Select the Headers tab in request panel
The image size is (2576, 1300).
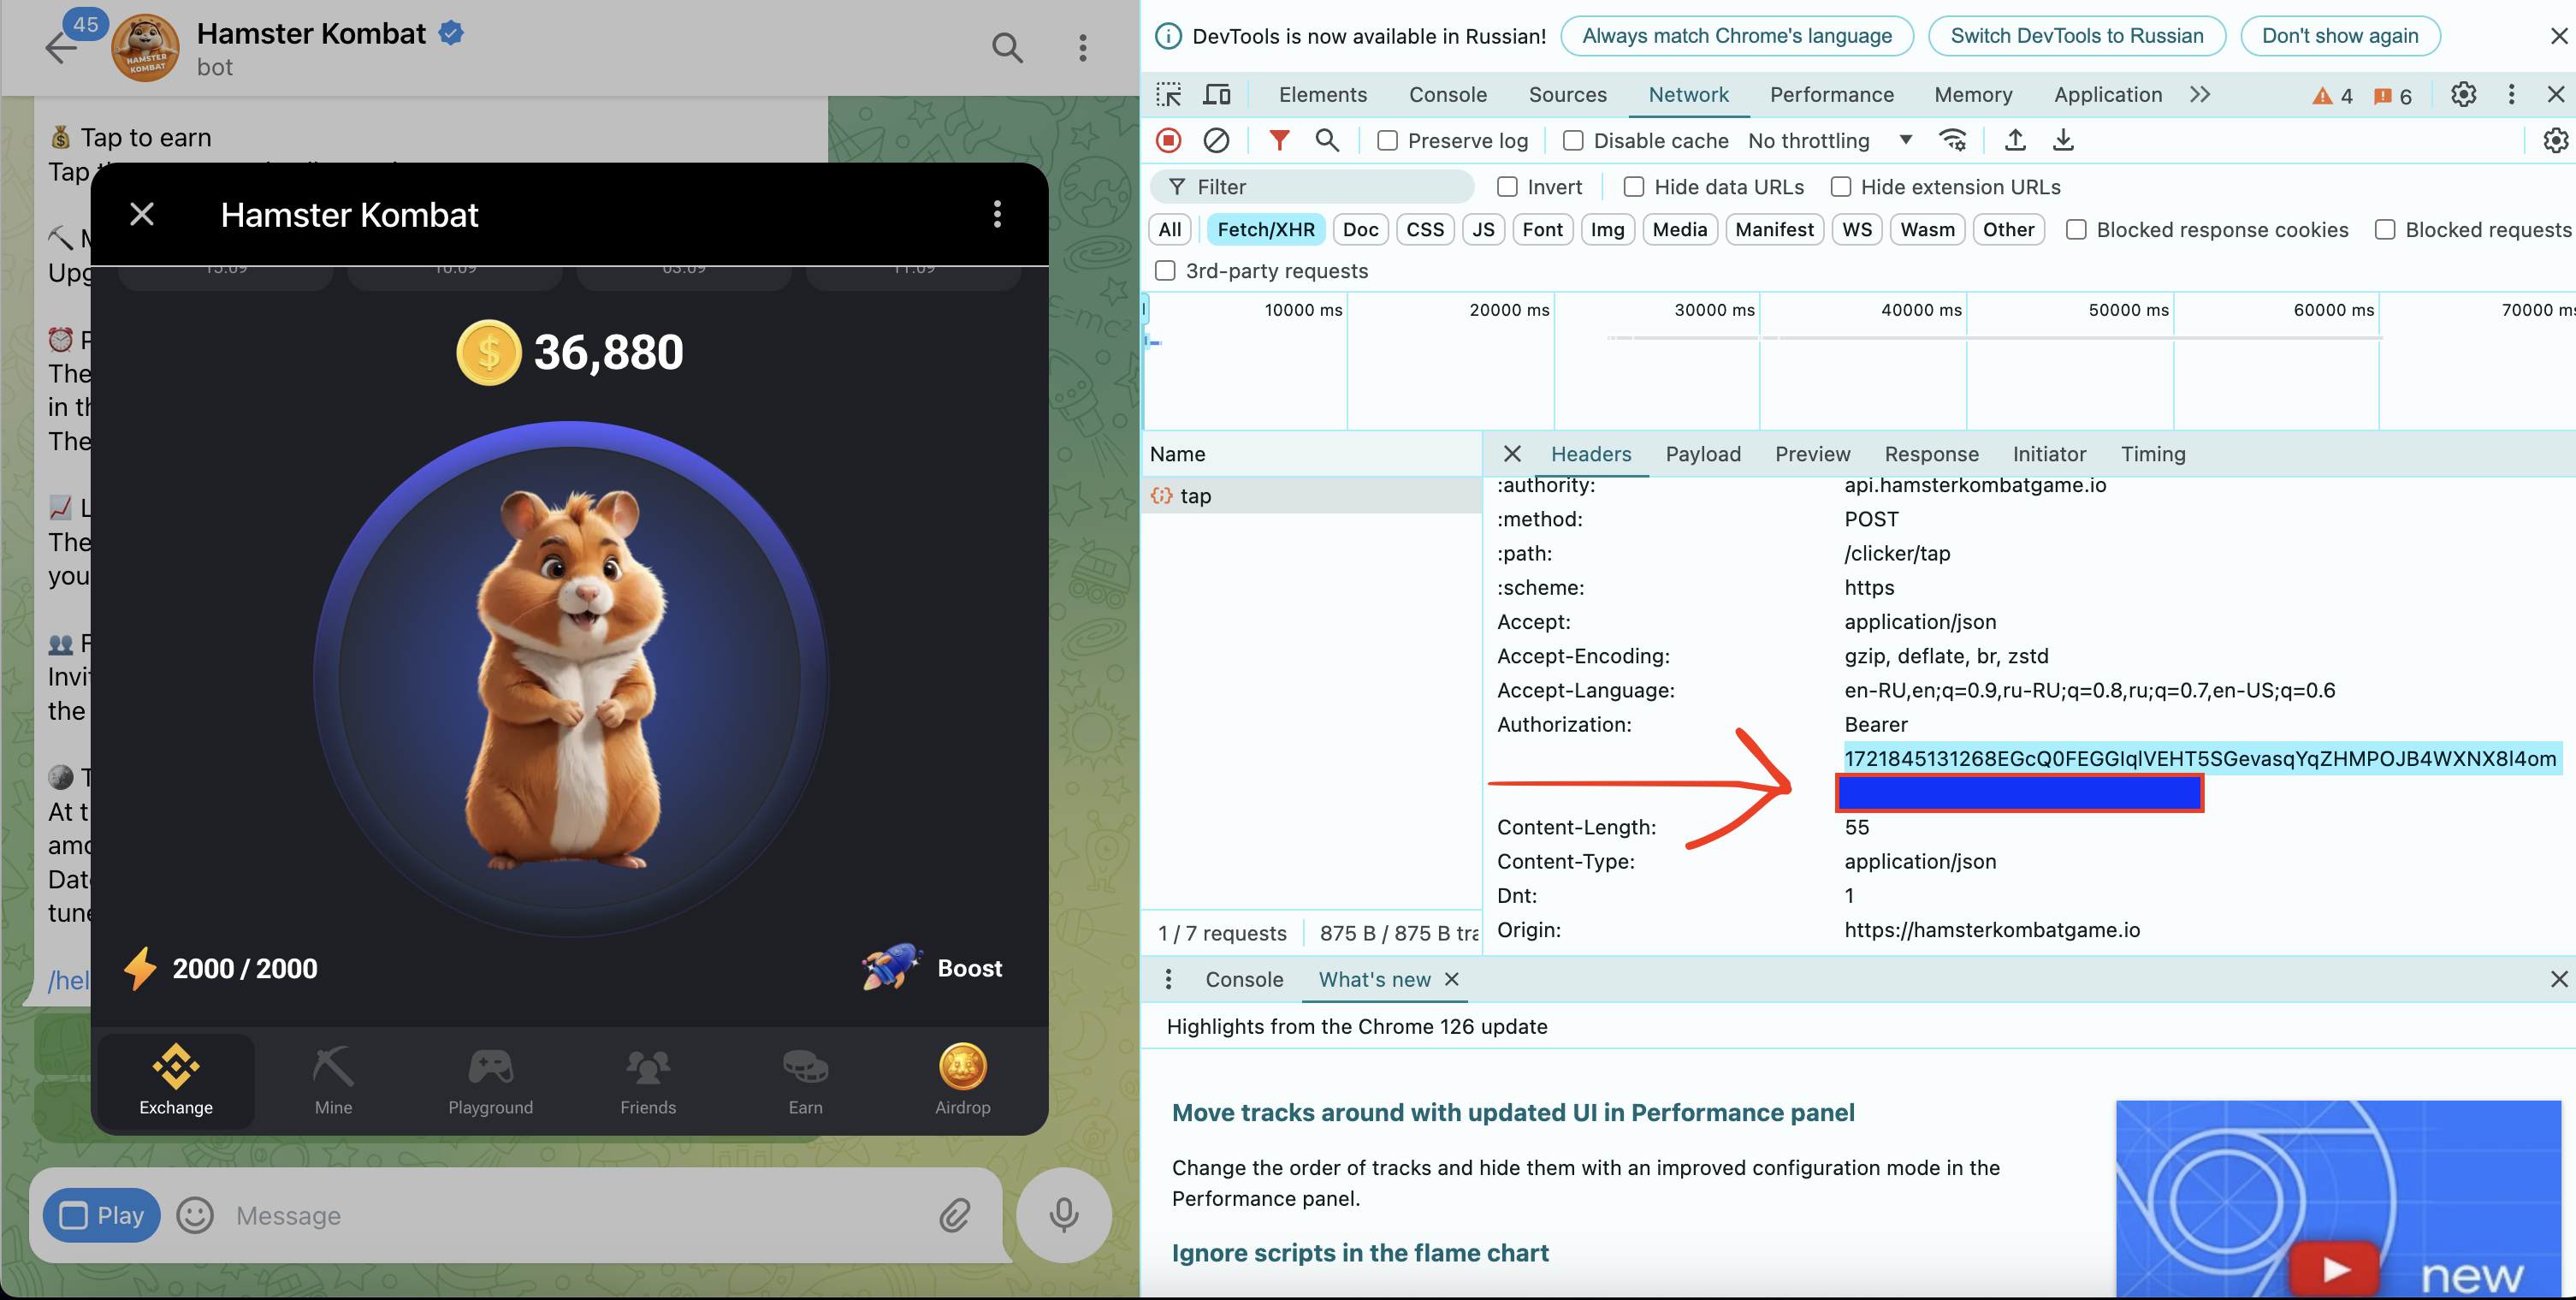coord(1590,451)
